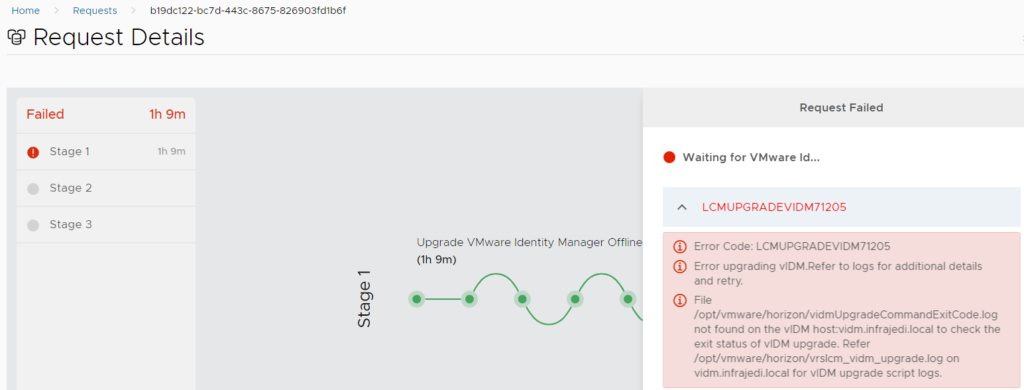Click the rotated Stage 1 diagram label

(364, 299)
